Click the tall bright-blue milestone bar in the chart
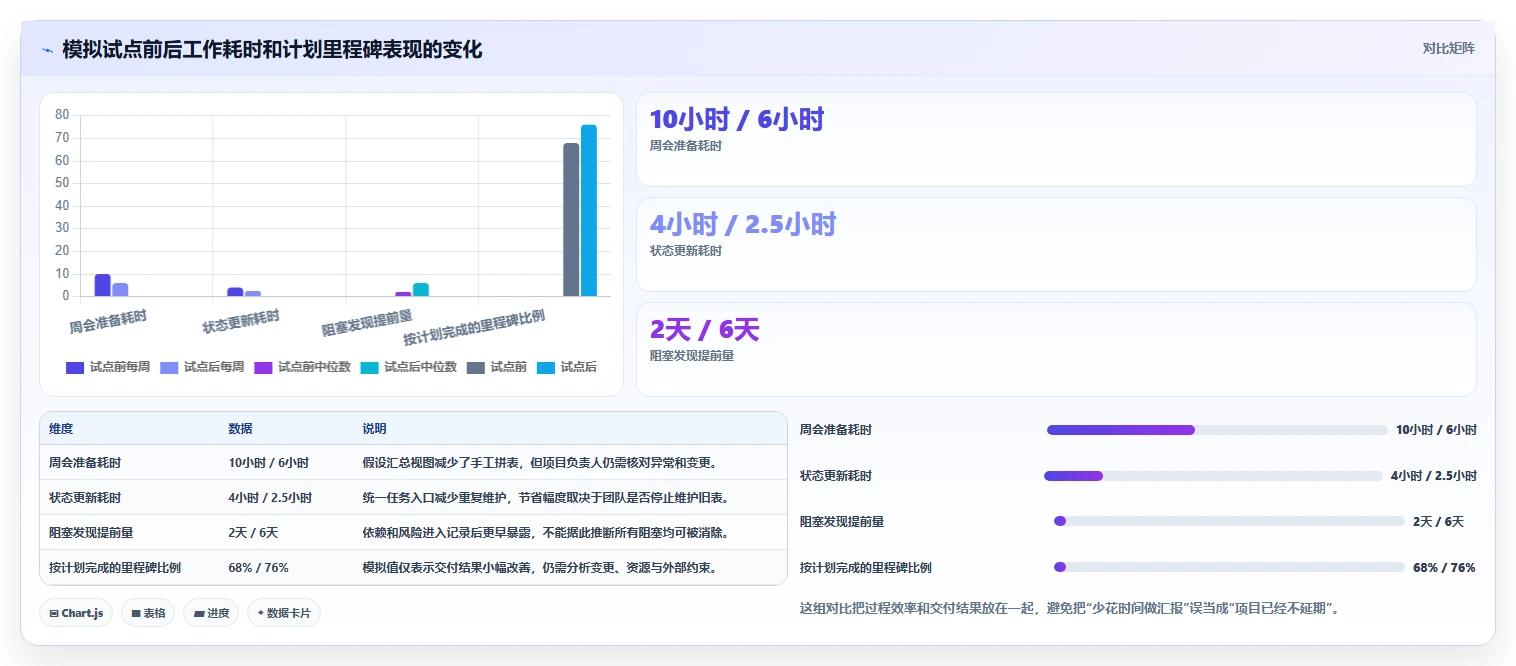This screenshot has height=666, width=1516. coord(589,210)
